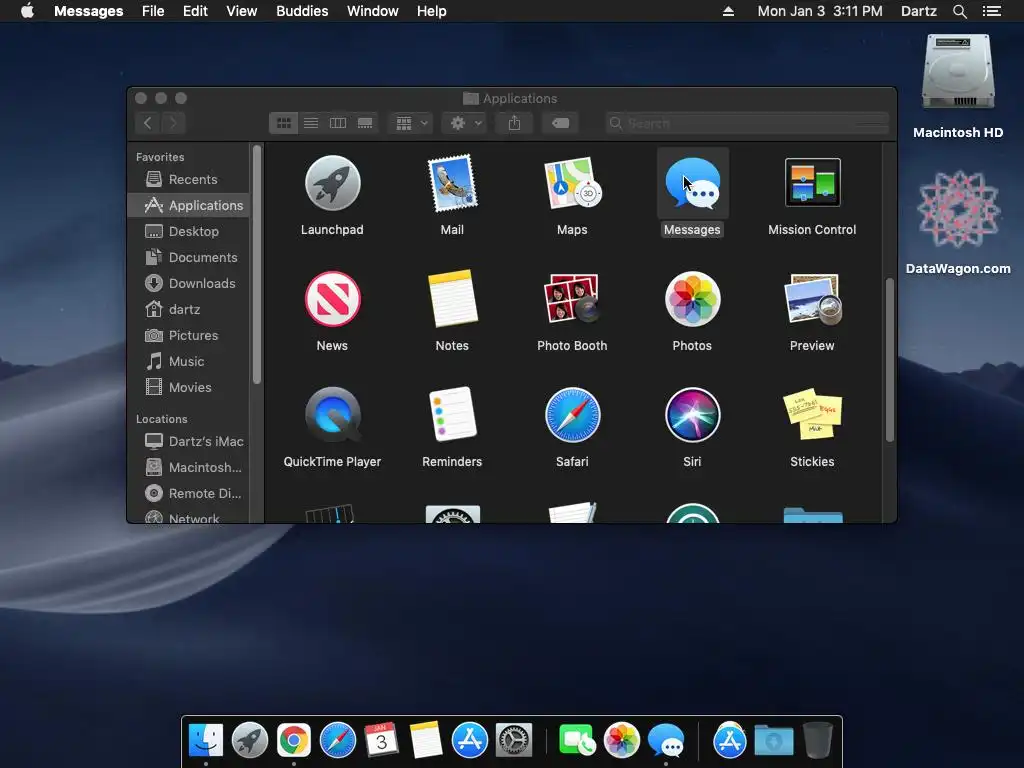1024x768 pixels.
Task: Select Movies in the sidebar
Action: pos(188,387)
